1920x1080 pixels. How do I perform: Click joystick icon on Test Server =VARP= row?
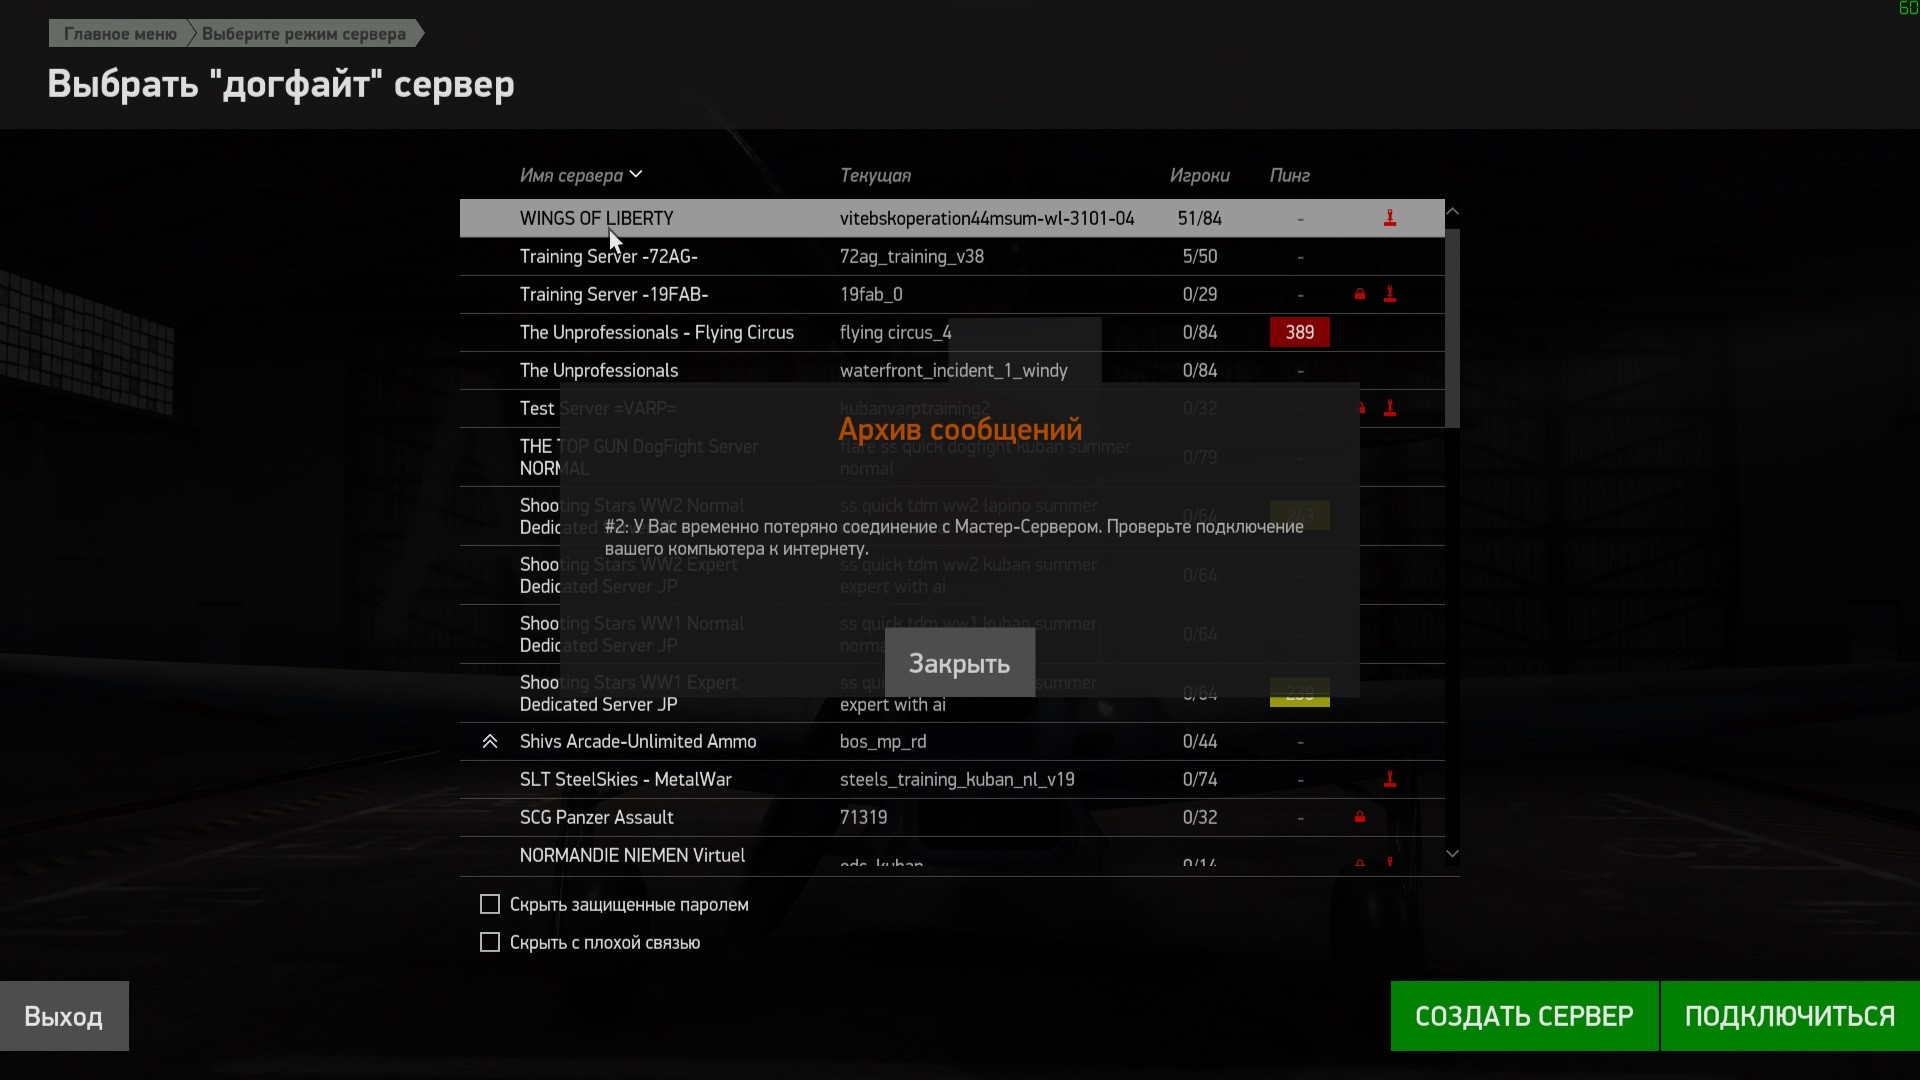coord(1390,408)
